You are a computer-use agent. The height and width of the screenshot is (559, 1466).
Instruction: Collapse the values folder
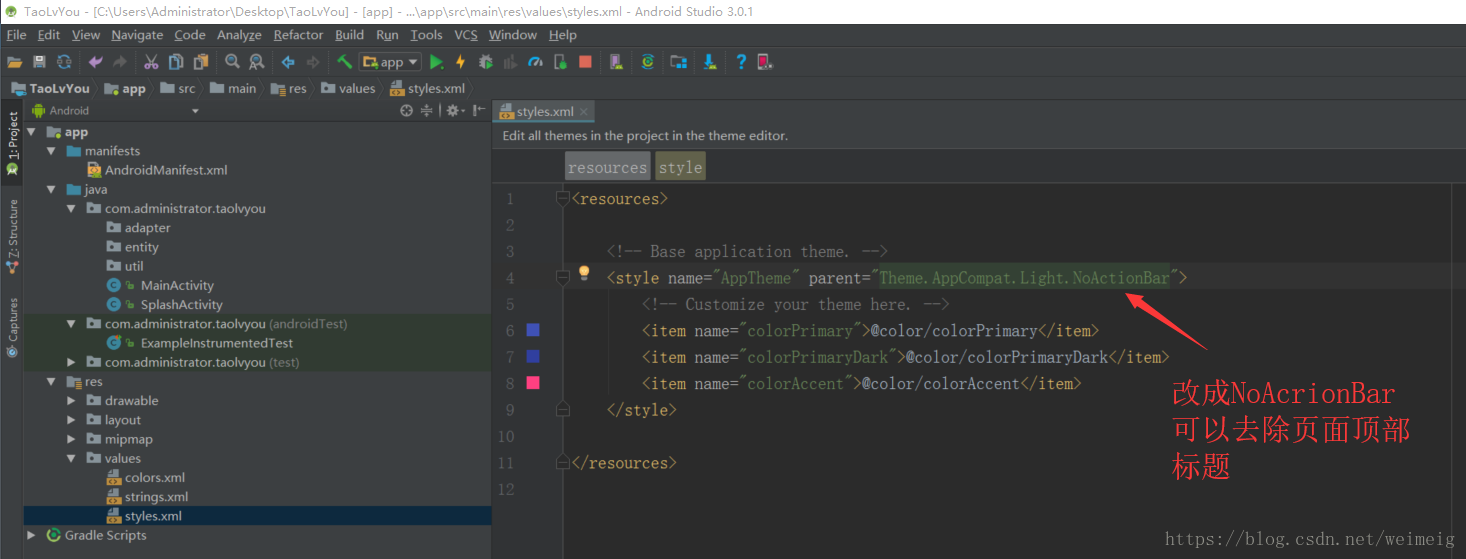[x=71, y=458]
